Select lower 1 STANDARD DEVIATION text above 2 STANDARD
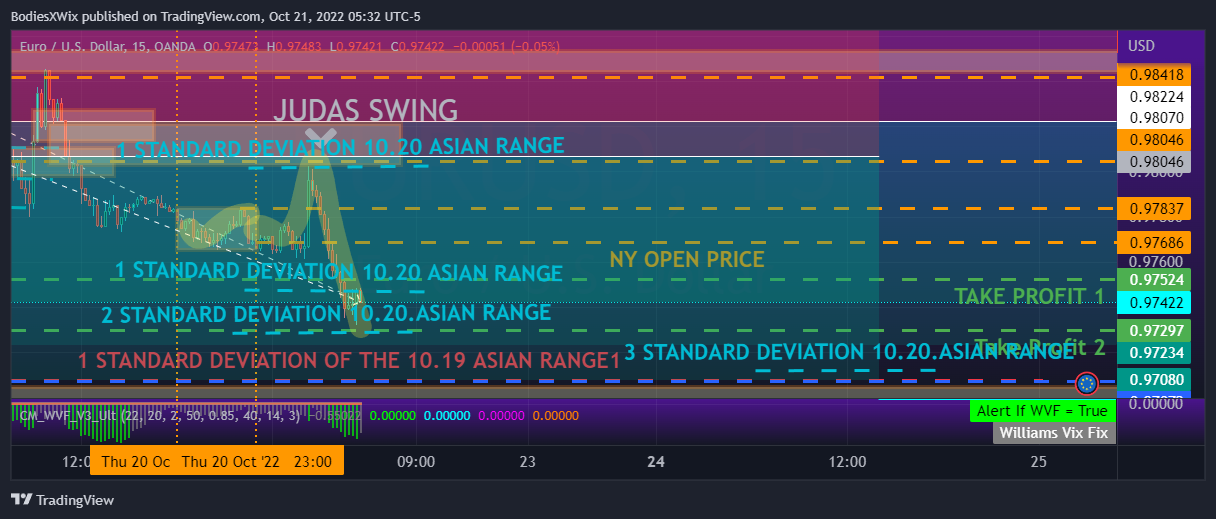The height and width of the screenshot is (519, 1216). tap(338, 272)
